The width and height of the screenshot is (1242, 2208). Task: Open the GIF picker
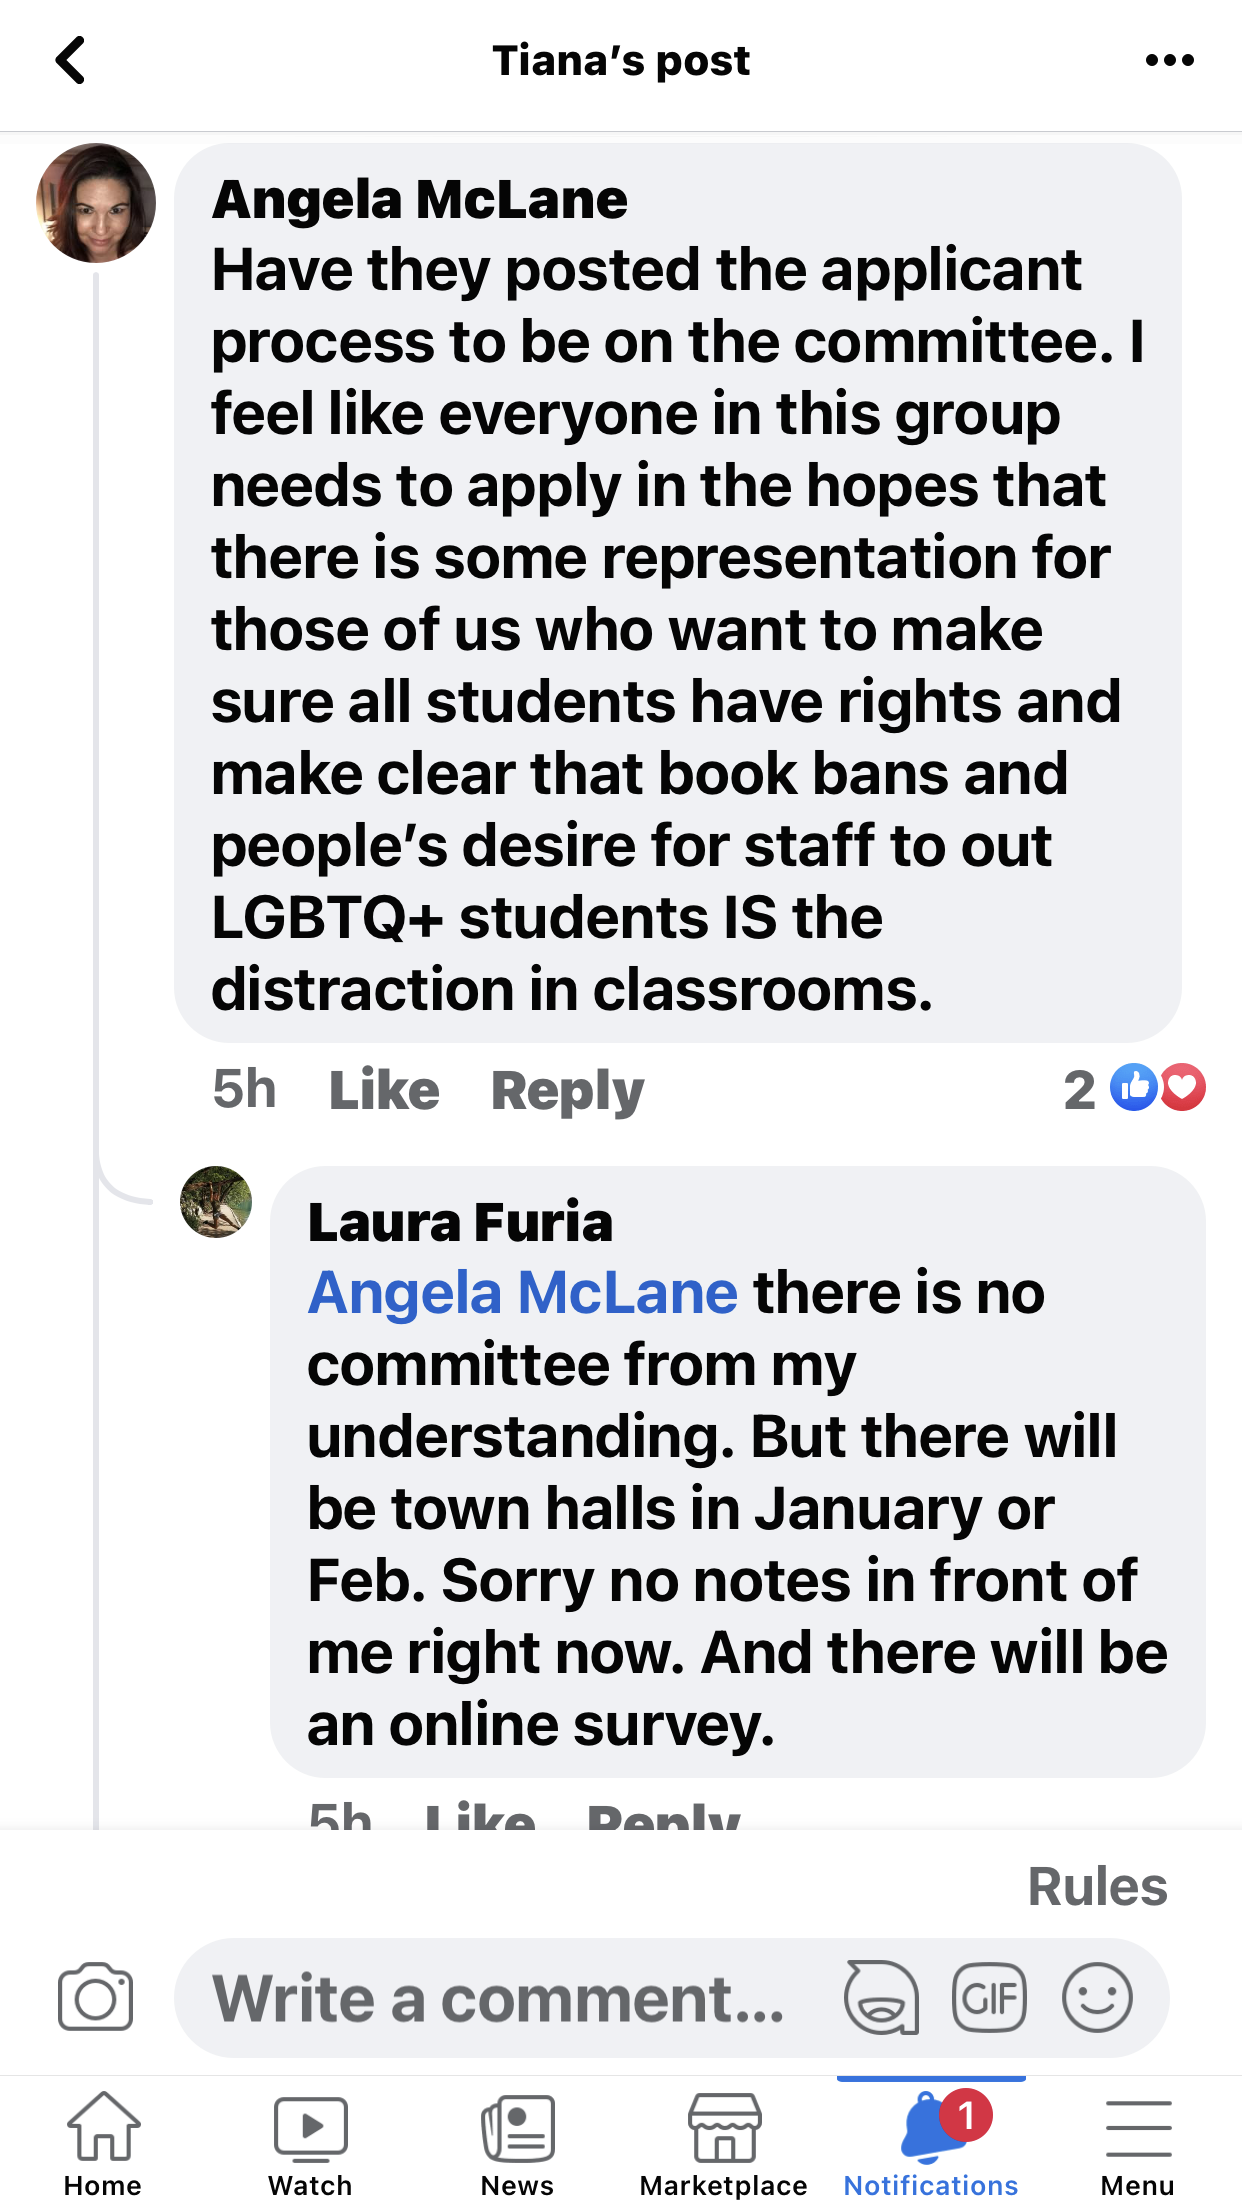tap(989, 1997)
